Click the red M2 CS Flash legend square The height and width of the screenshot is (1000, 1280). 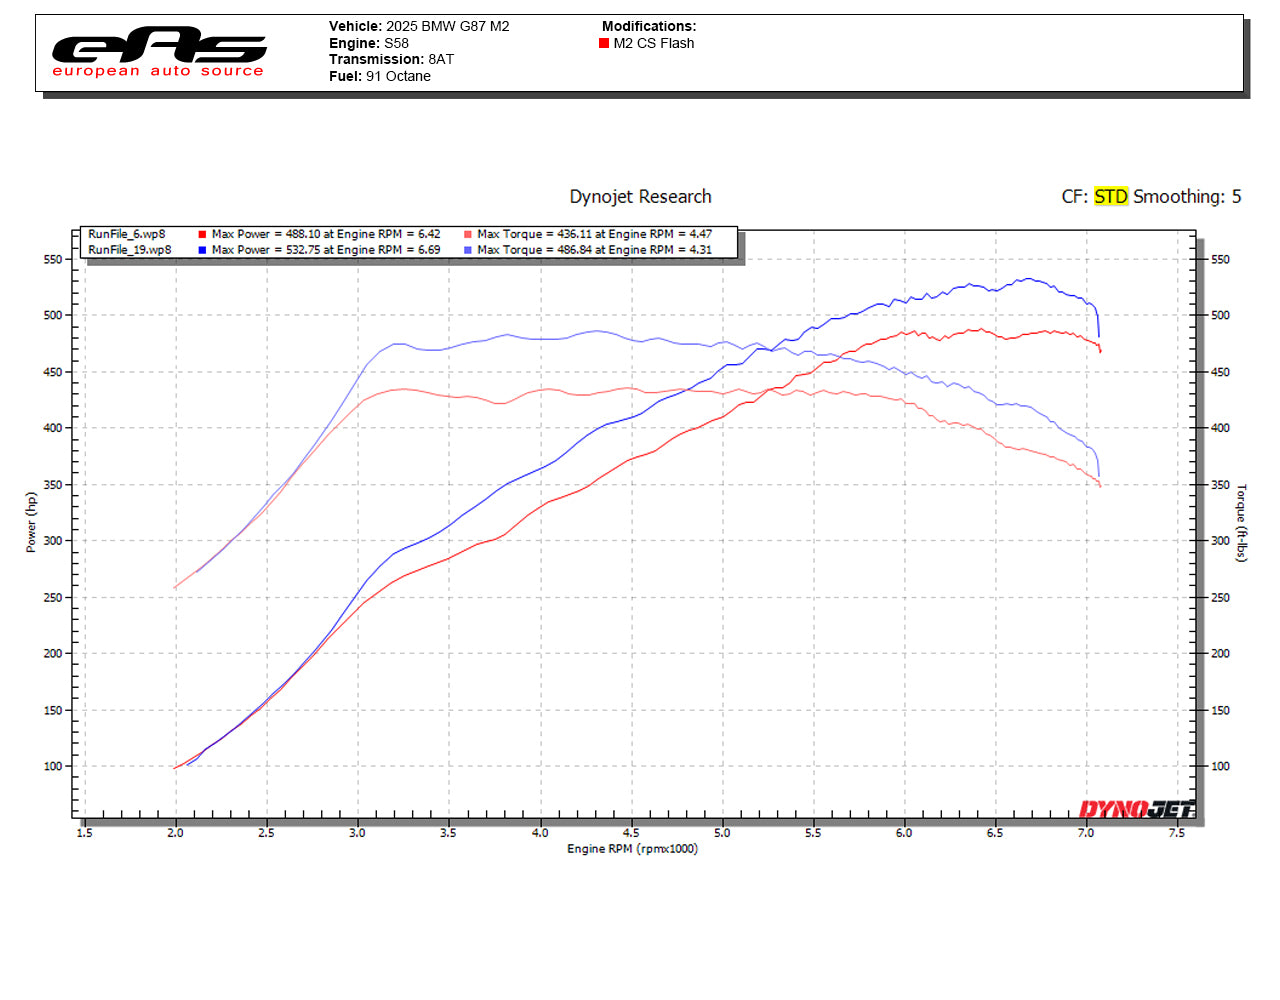click(x=602, y=43)
